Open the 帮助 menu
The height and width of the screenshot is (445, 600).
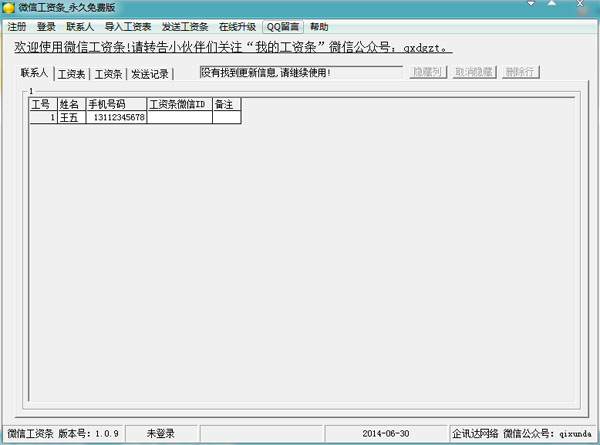319,27
